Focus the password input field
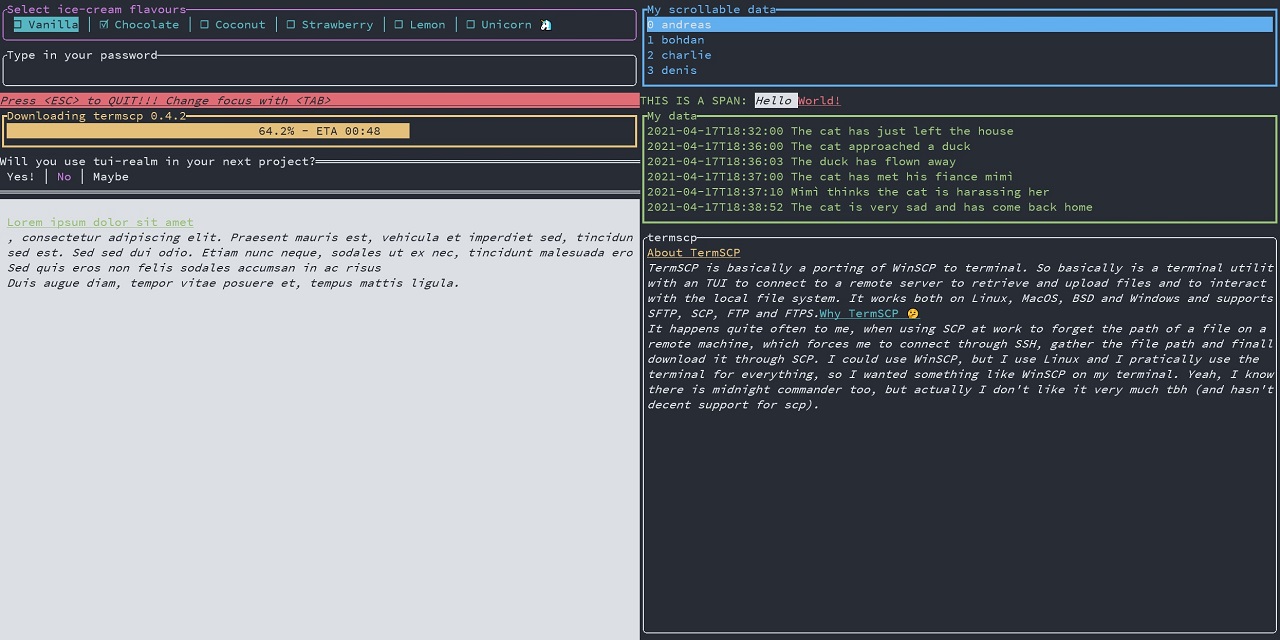Screen dimensions: 1280x640 (x=320, y=71)
